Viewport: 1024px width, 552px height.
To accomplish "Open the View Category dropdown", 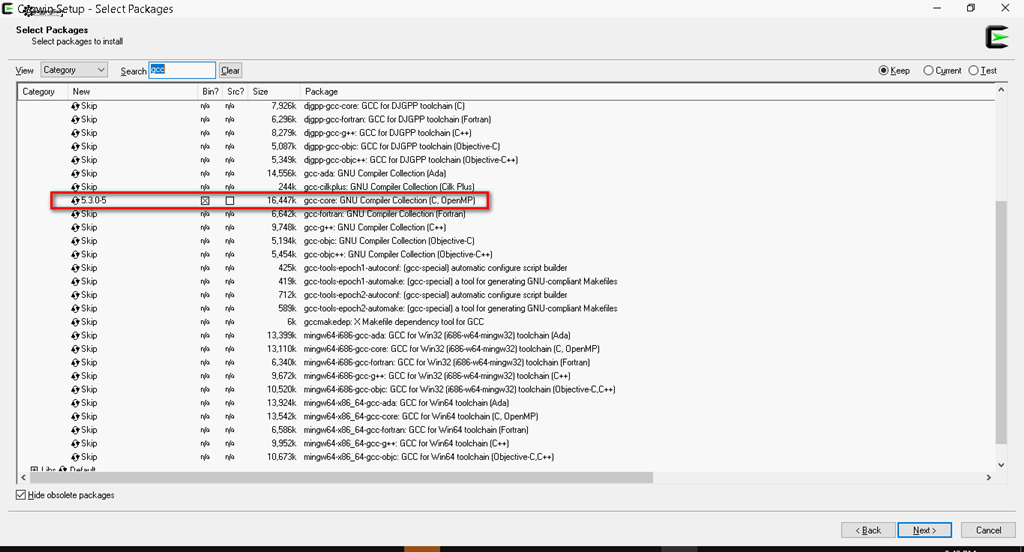I will click(x=74, y=70).
